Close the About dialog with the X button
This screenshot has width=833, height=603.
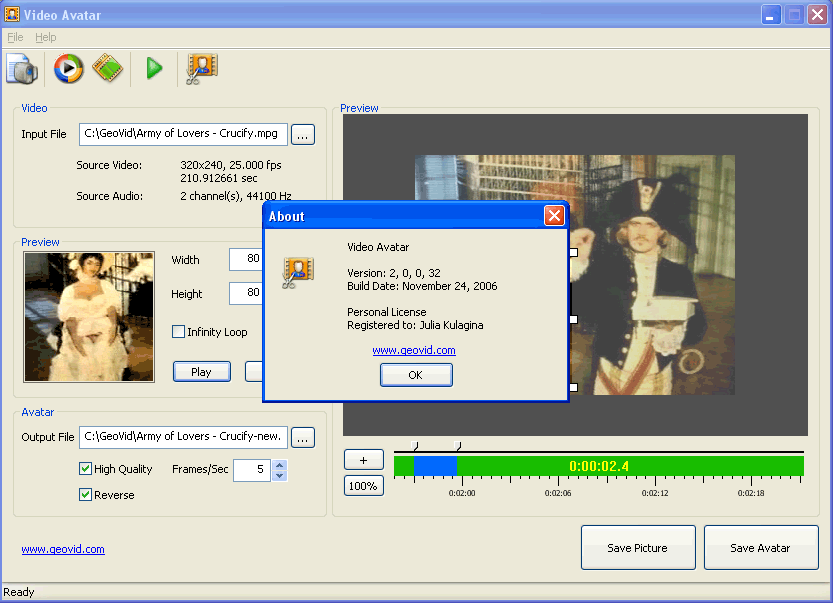(554, 216)
